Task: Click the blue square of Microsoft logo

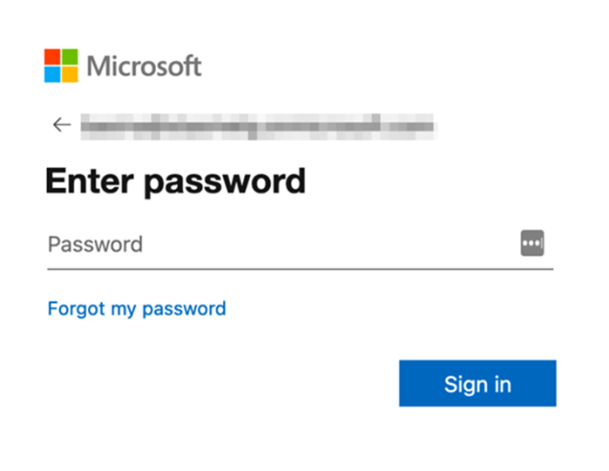Action: (52, 75)
